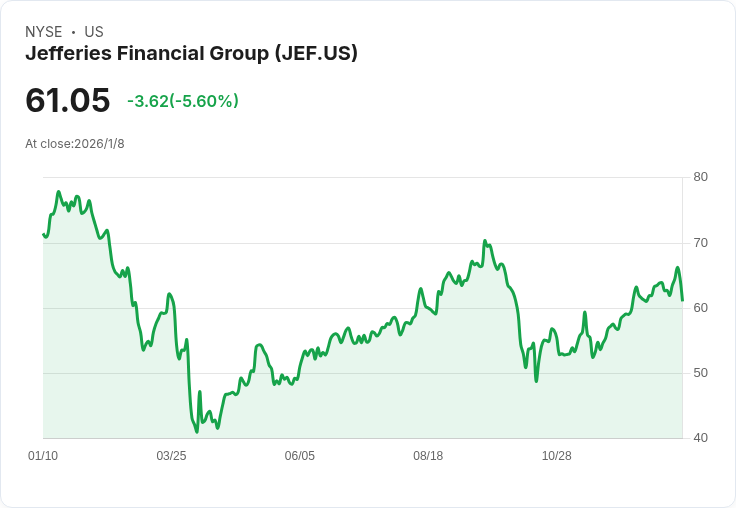
Task: Click the At close:2026/1/8 timestamp
Action: coord(75,144)
